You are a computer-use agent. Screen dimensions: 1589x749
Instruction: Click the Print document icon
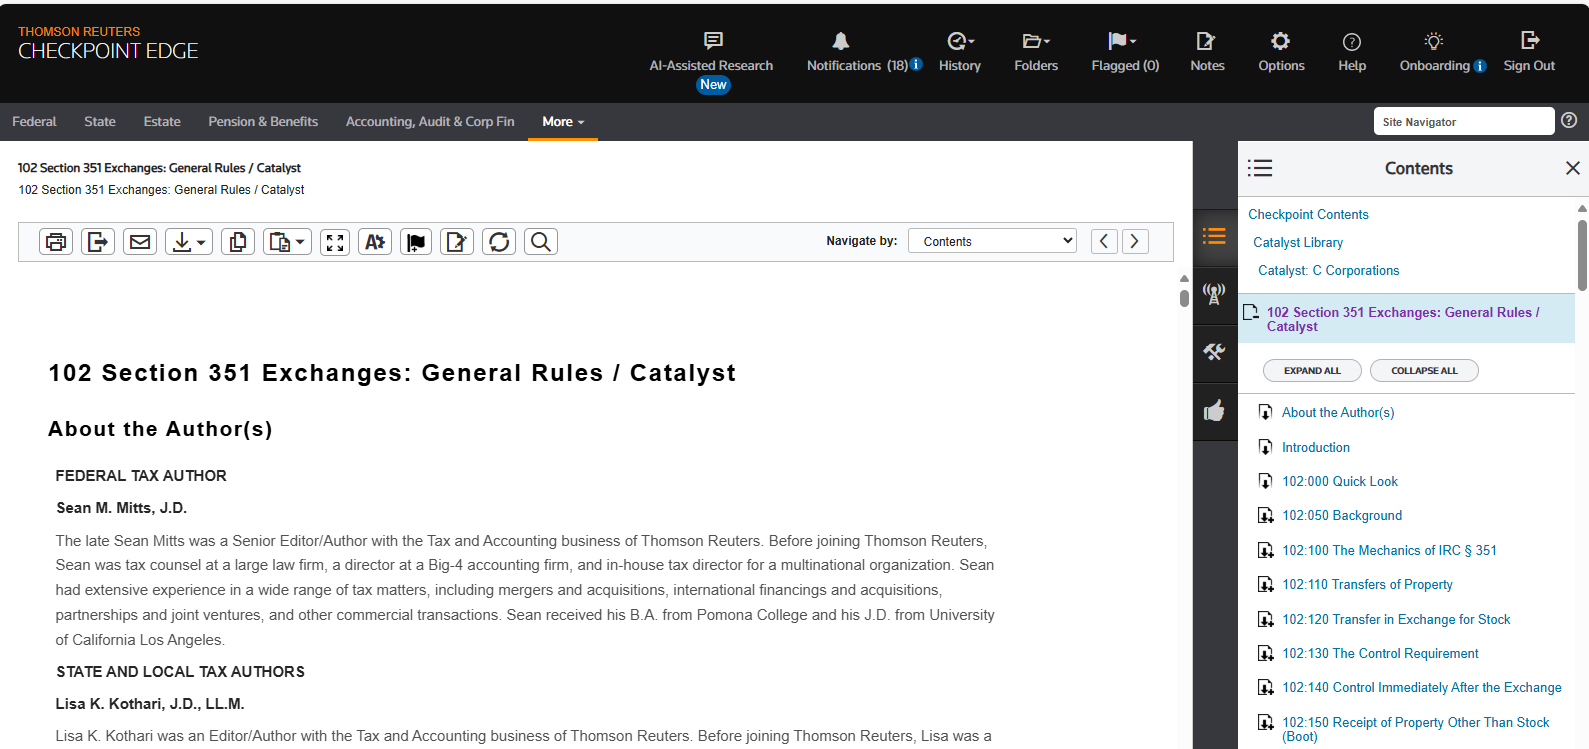[56, 242]
